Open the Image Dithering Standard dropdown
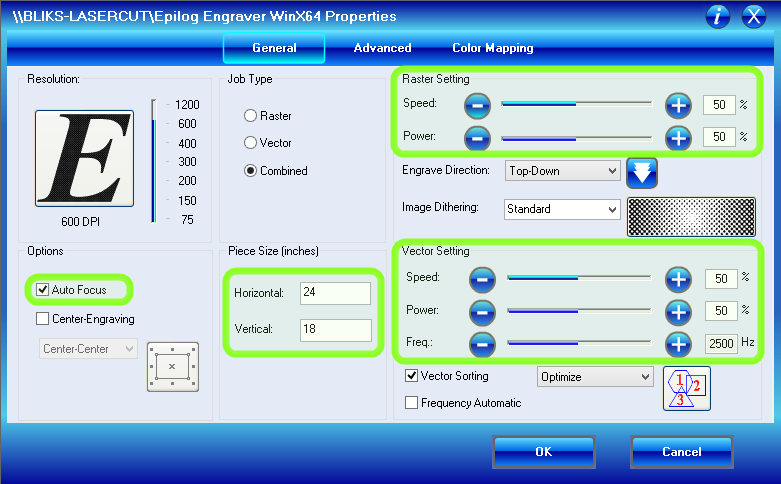This screenshot has height=484, width=781. pos(562,209)
